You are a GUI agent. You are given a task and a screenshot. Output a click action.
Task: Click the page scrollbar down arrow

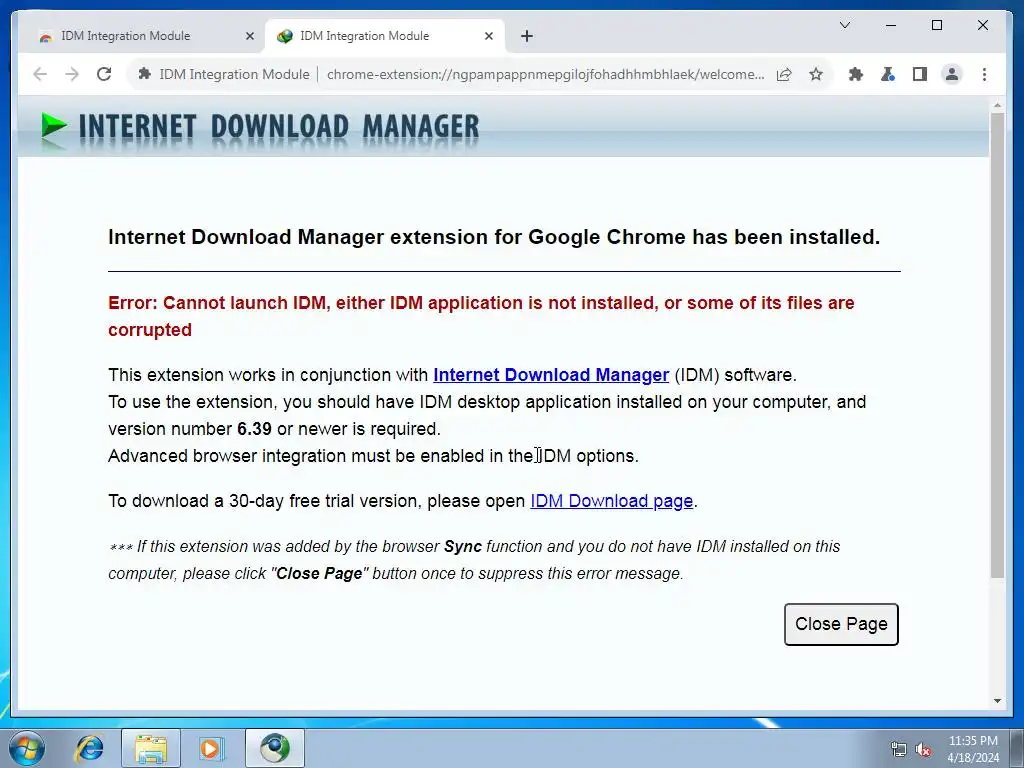[997, 701]
